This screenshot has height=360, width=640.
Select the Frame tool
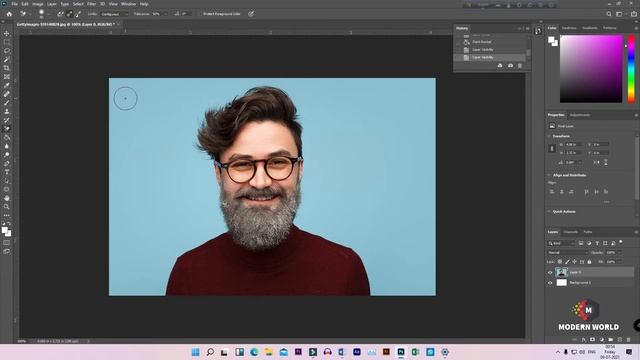(7, 77)
